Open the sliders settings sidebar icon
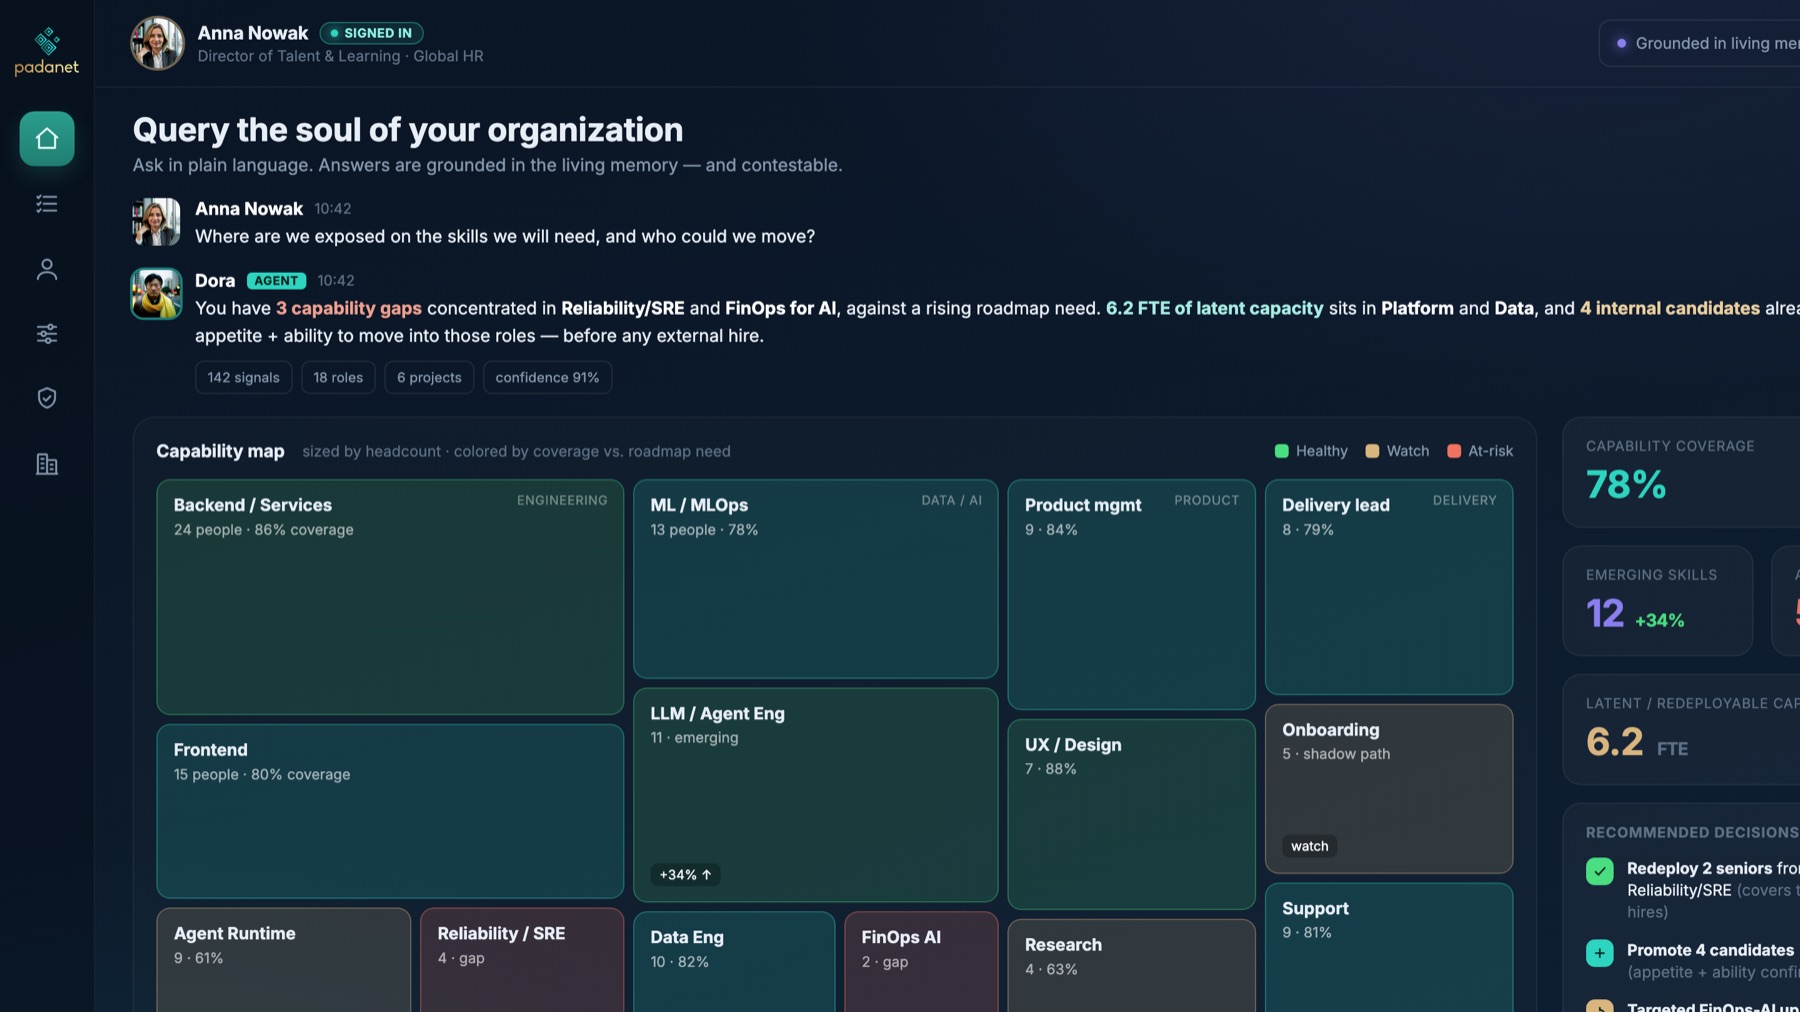This screenshot has height=1012, width=1800. coord(47,333)
